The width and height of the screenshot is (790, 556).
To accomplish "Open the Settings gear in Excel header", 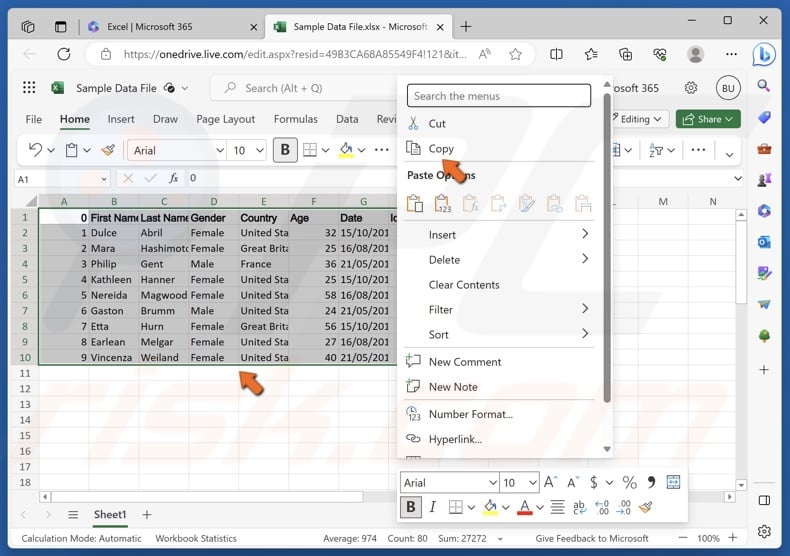I will tap(691, 88).
